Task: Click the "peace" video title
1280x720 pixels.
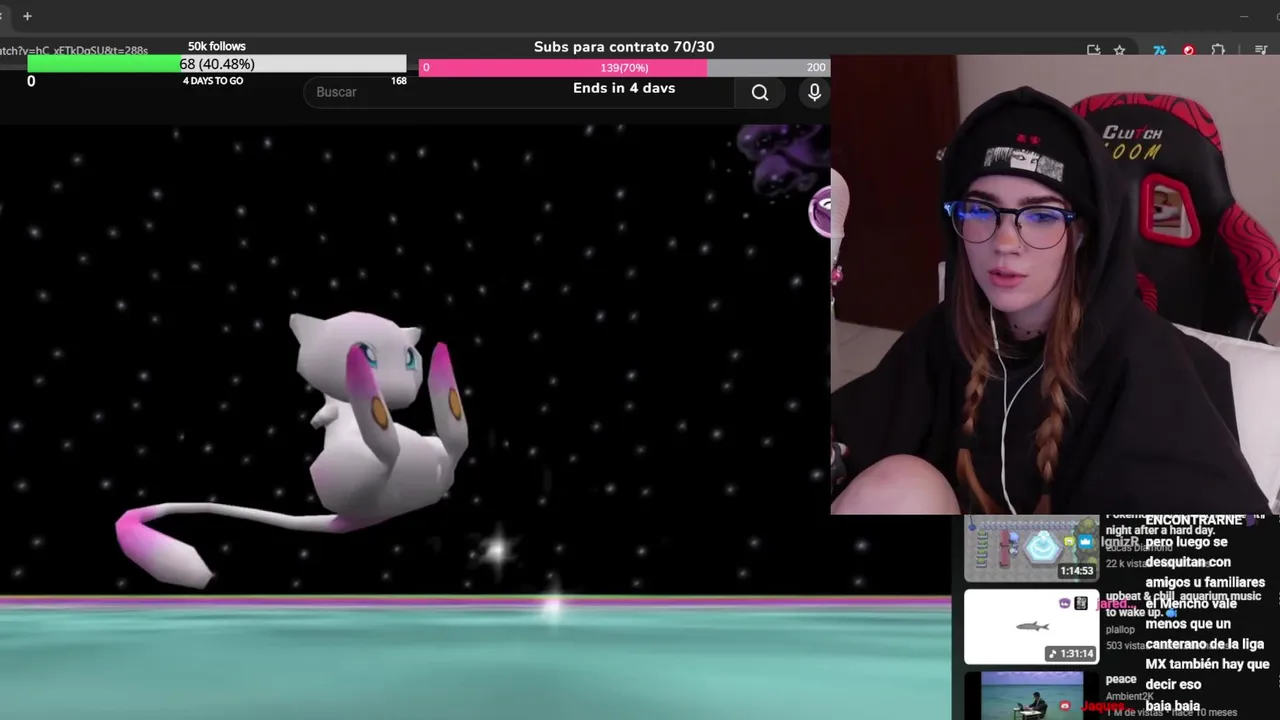Action: pyautogui.click(x=1121, y=679)
